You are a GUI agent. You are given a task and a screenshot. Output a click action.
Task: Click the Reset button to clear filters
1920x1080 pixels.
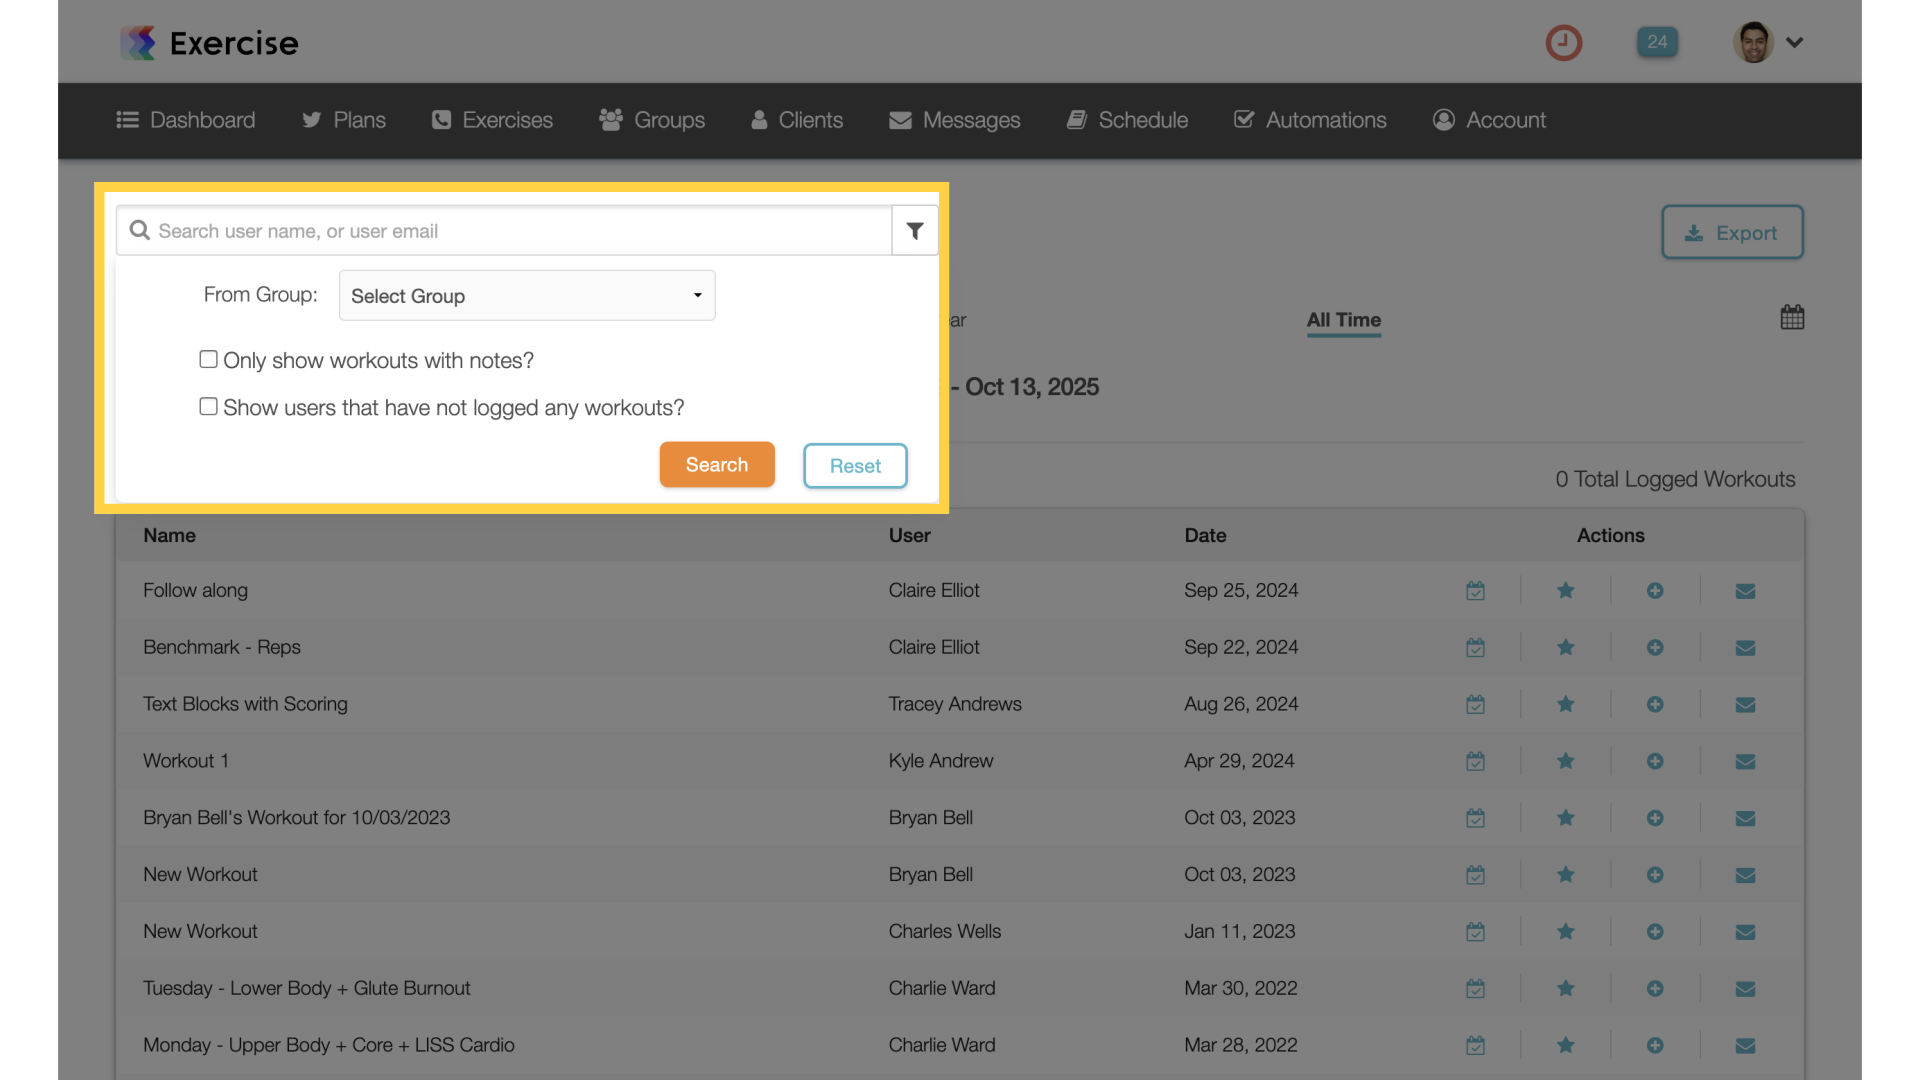(x=855, y=464)
